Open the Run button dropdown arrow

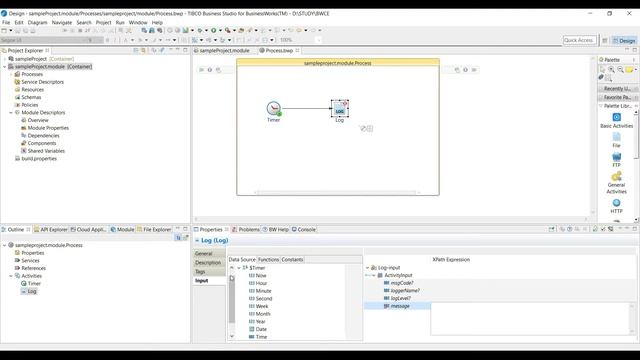(220, 30)
